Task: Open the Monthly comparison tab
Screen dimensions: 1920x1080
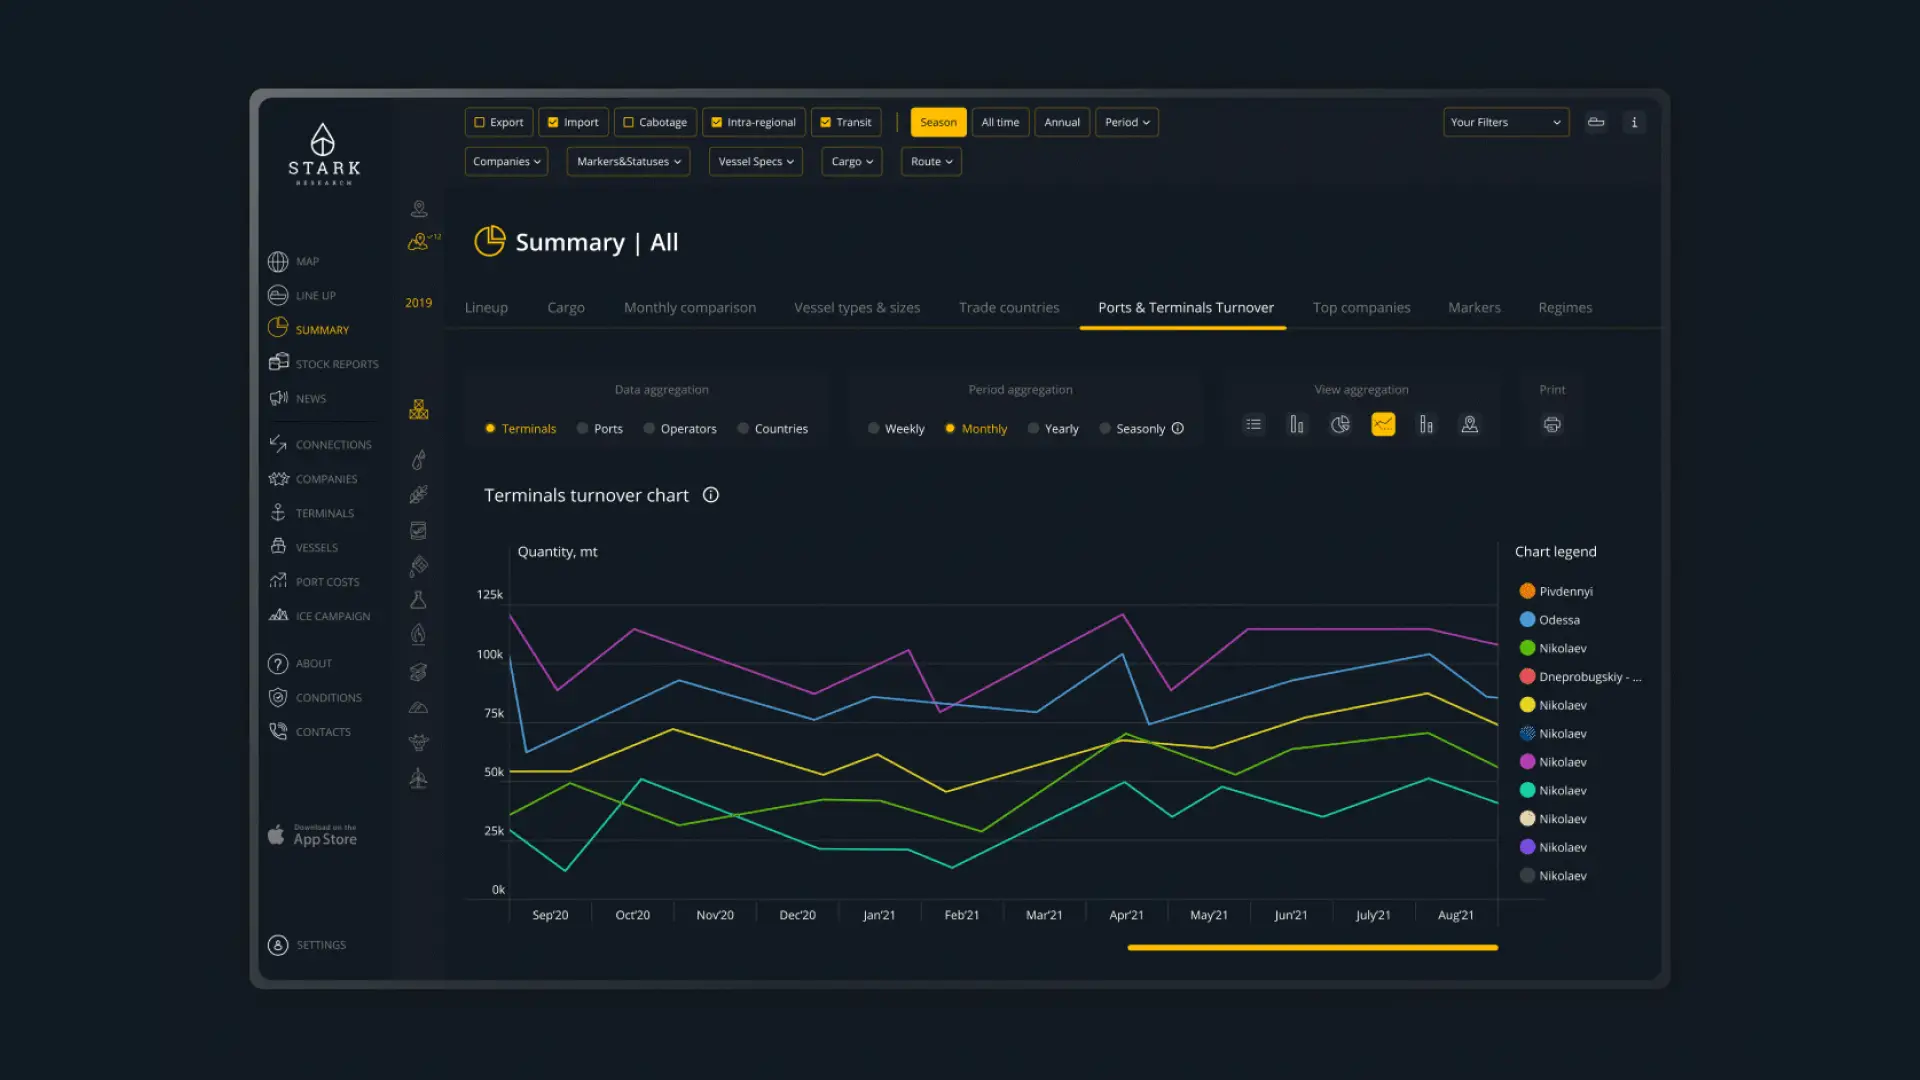Action: [x=689, y=308]
